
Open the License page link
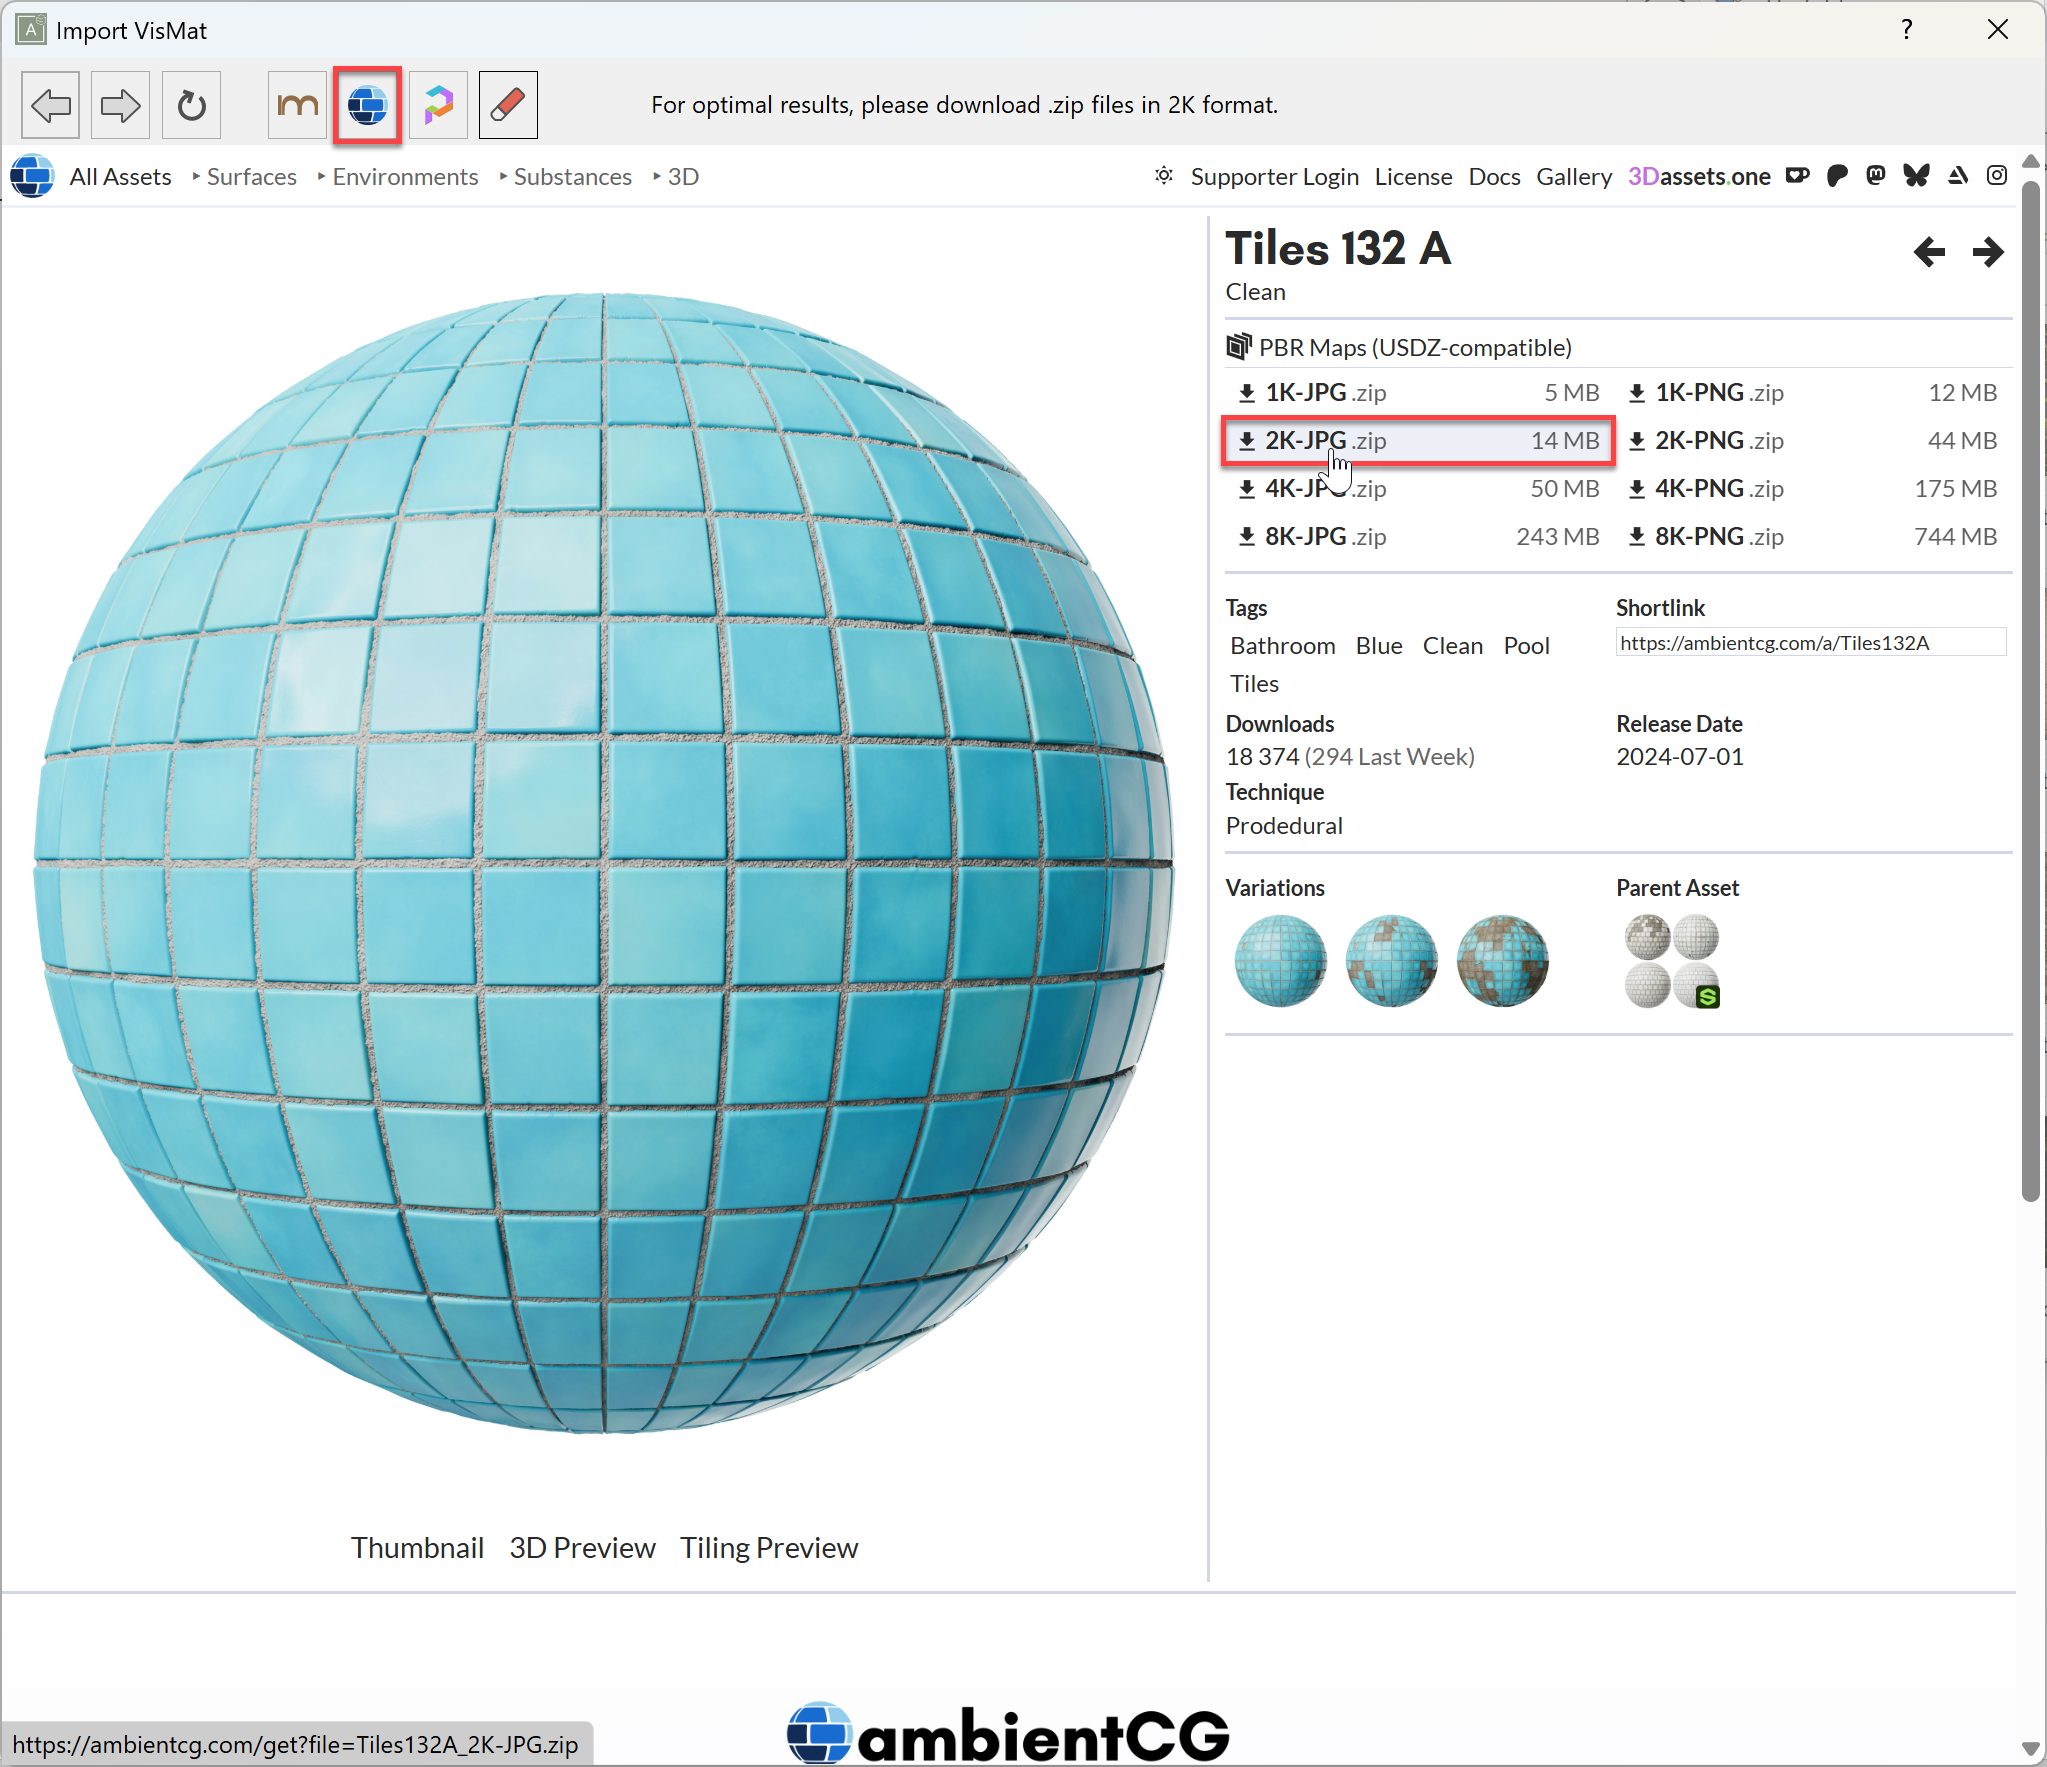tap(1413, 177)
